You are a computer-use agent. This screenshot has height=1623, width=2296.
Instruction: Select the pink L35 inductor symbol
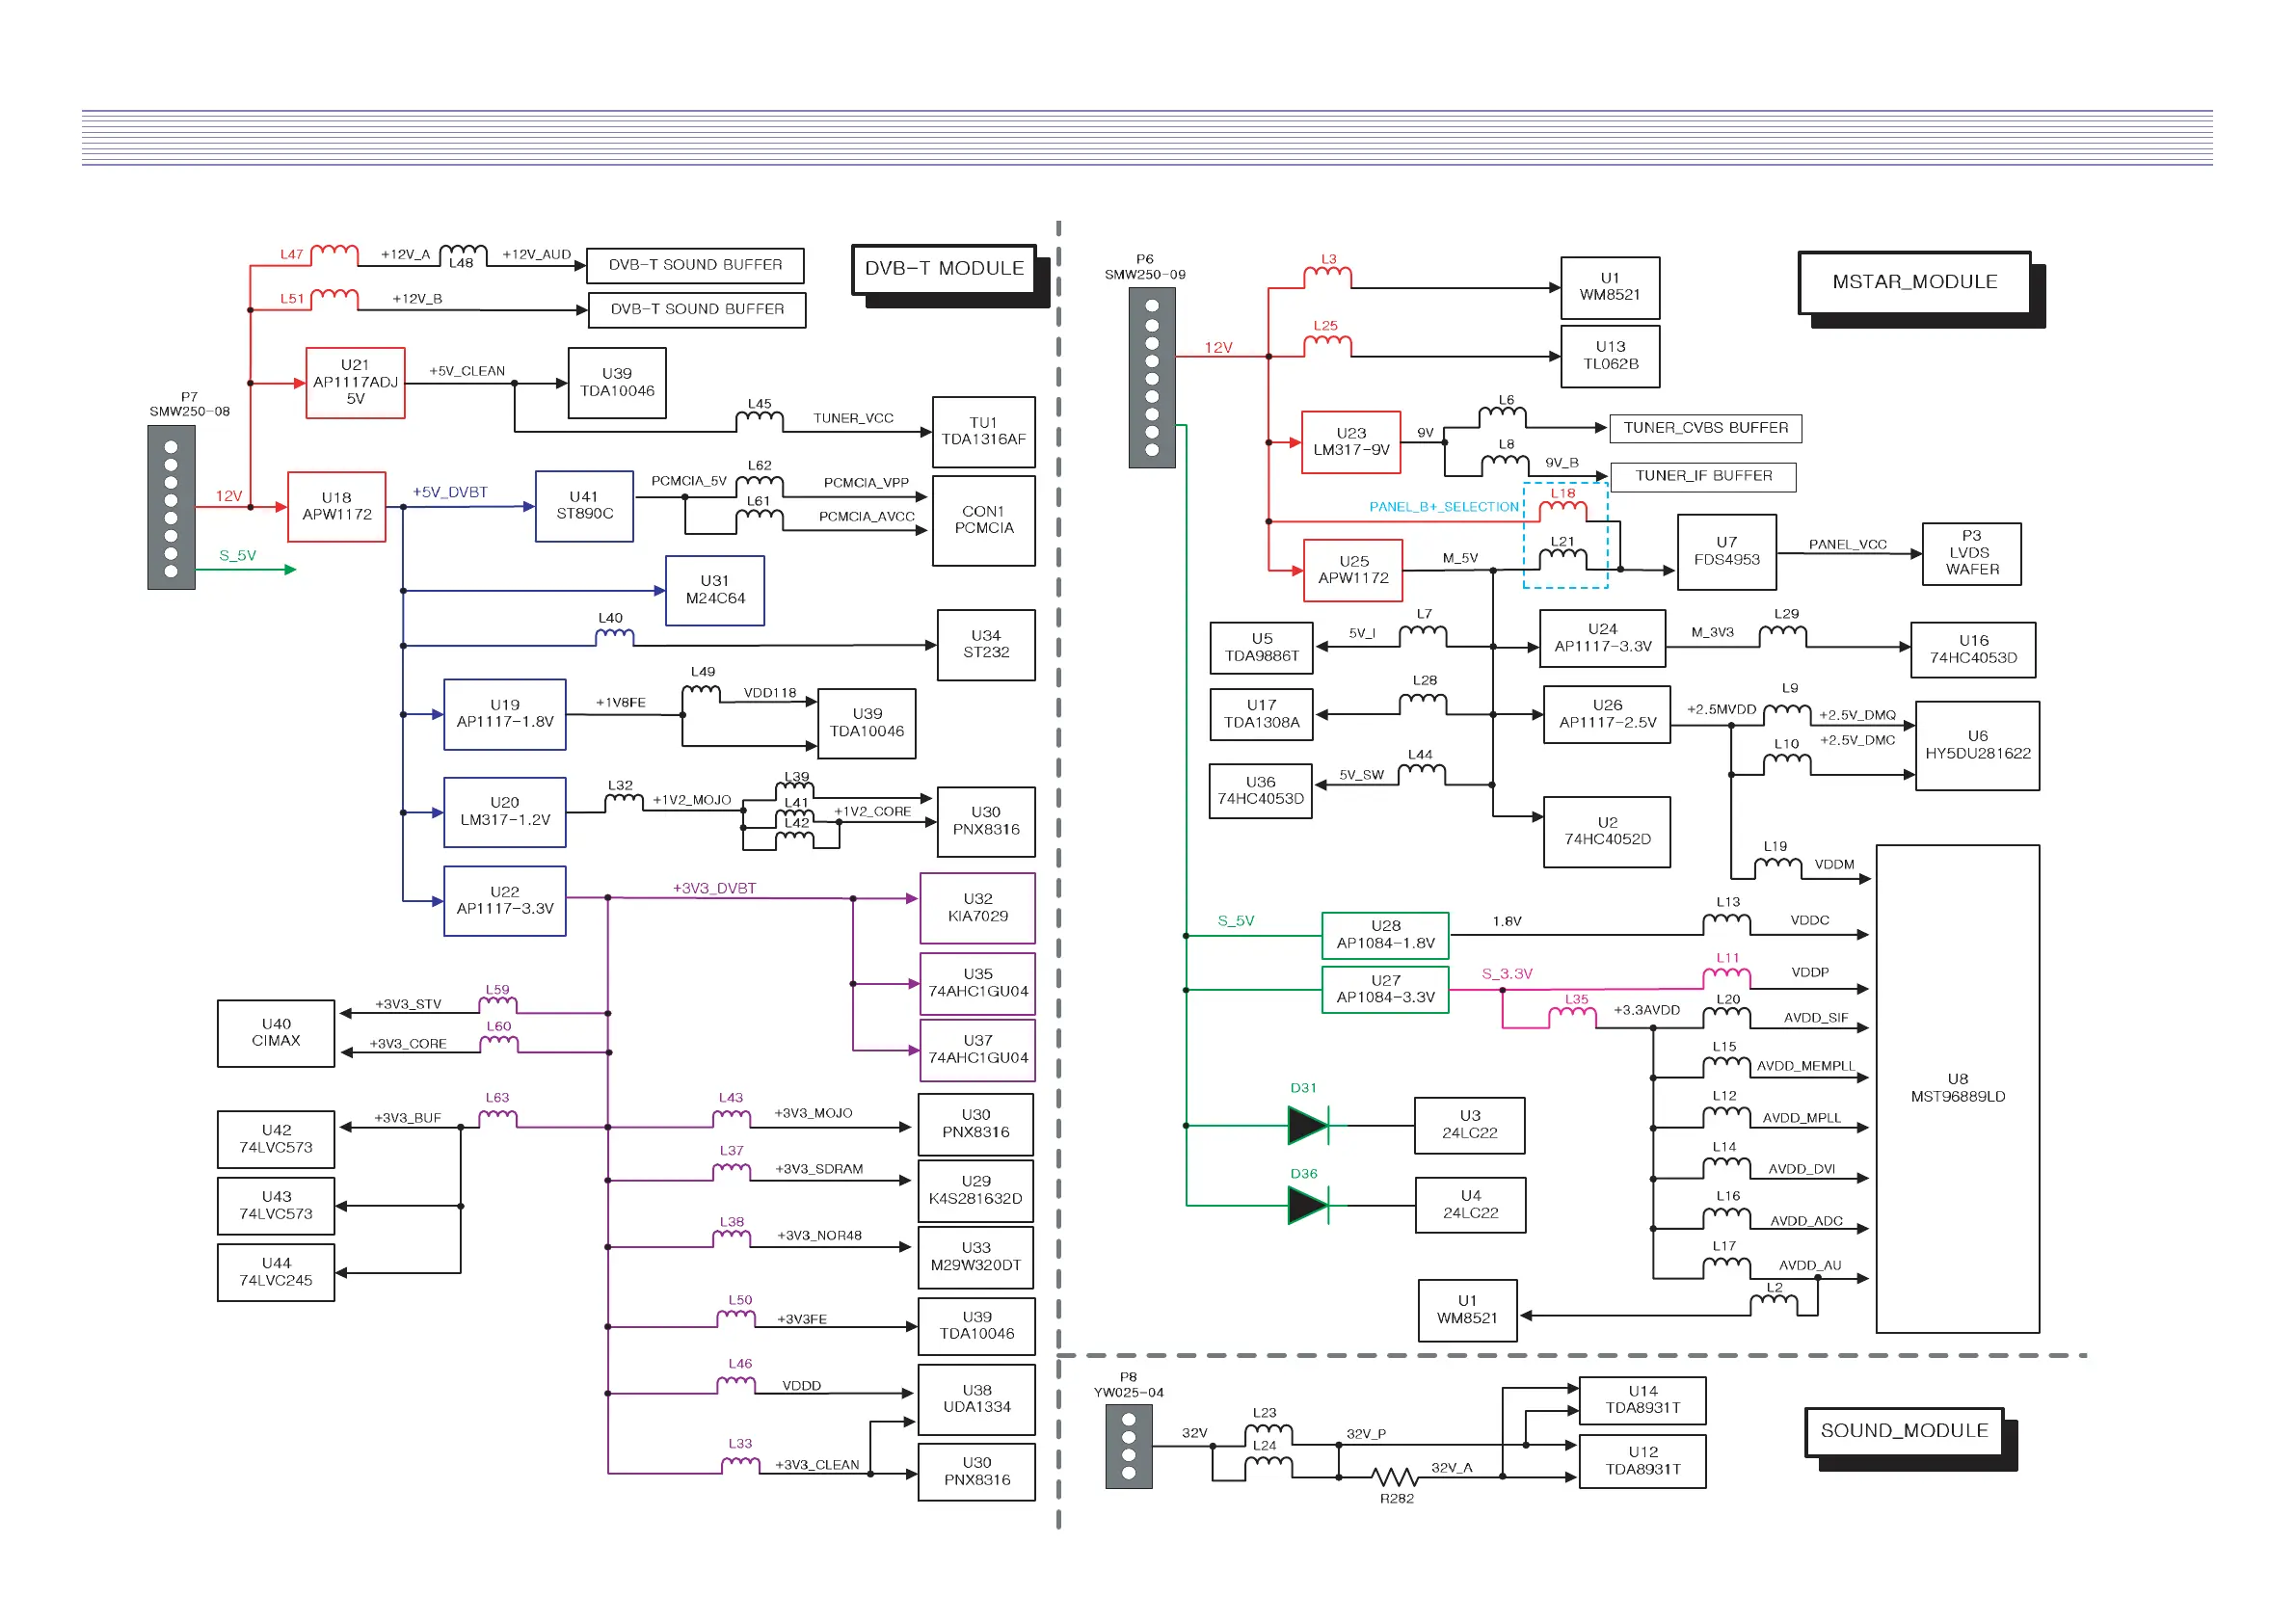(x=1573, y=1014)
